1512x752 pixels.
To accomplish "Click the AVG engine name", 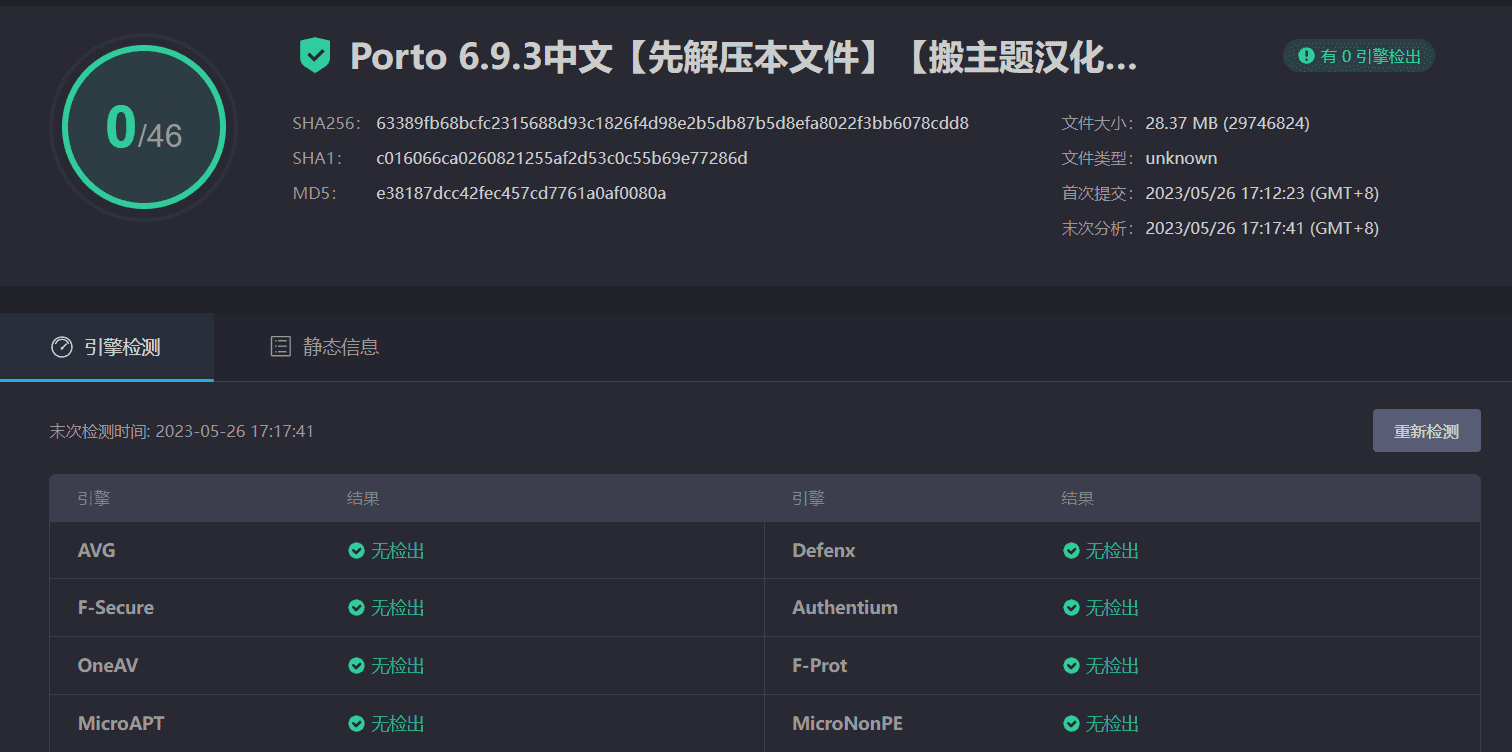I will coord(97,551).
